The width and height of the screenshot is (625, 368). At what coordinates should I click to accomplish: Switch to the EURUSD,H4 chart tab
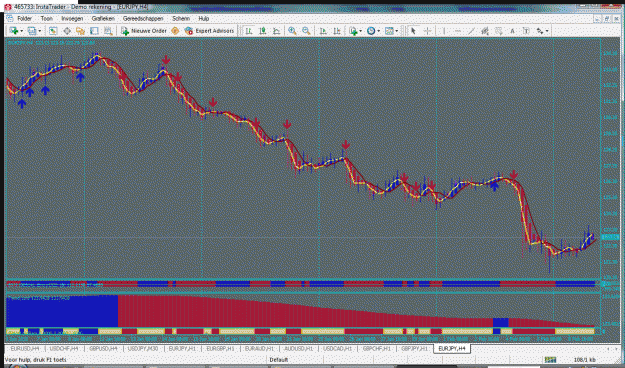coord(24,348)
